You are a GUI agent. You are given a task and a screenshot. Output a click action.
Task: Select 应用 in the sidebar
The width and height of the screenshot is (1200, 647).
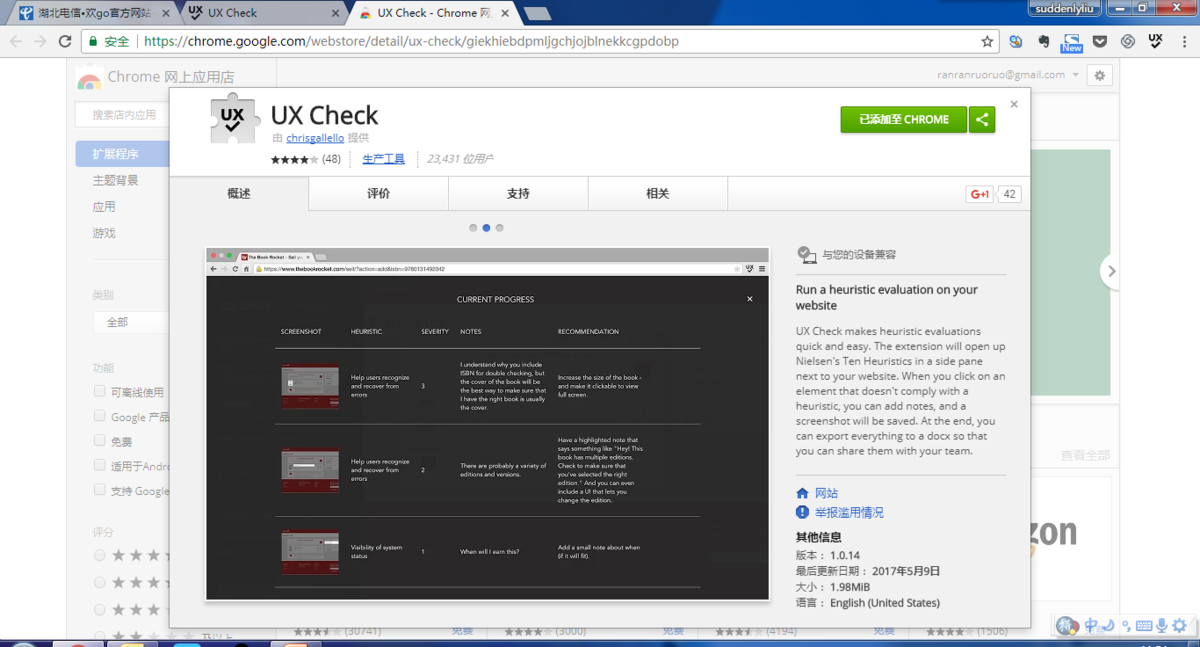(104, 207)
